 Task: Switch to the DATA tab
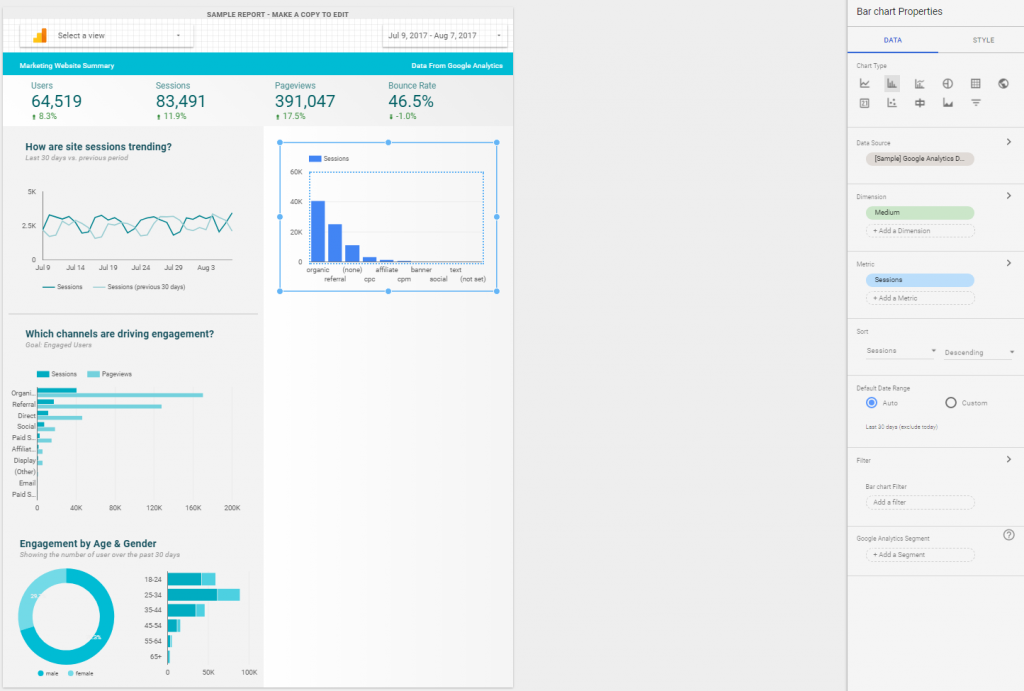892,40
